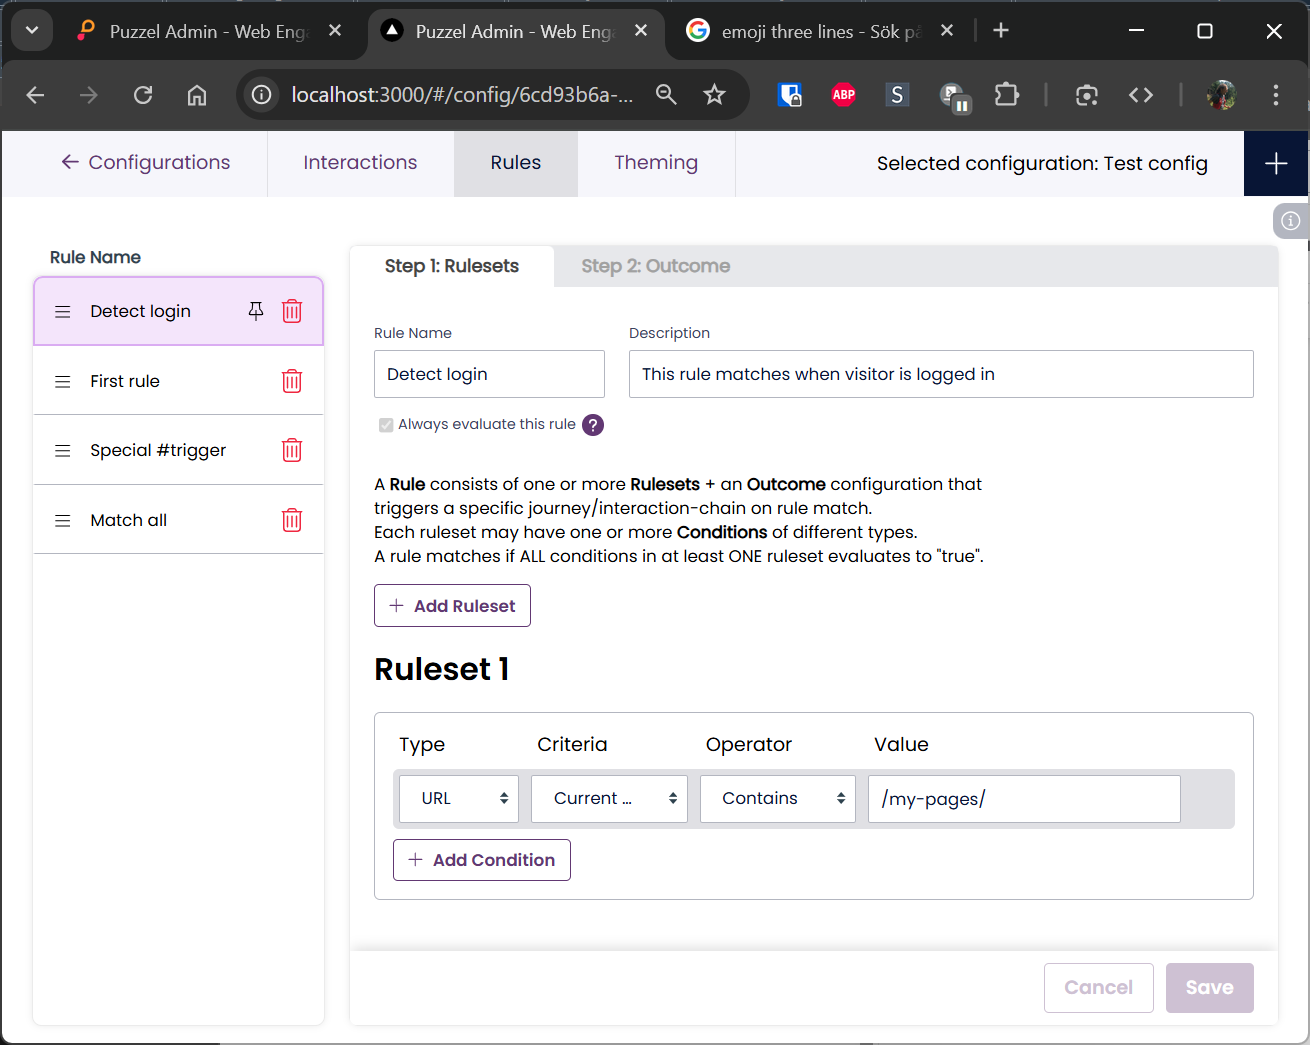Screen dimensions: 1310x1045
Task: Open the Type dropdown showing URL
Action: [459, 798]
